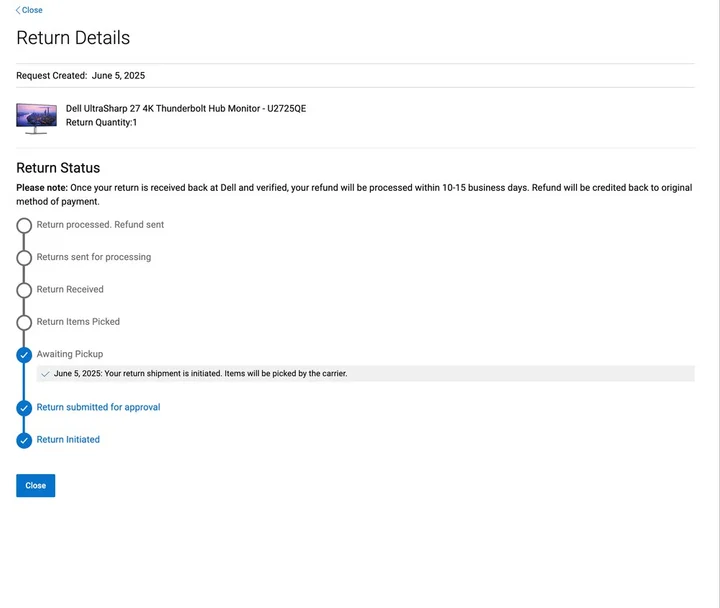Screen dimensions: 720x608
Task: Select the 'Return Initiated' step label
Action: (x=68, y=439)
